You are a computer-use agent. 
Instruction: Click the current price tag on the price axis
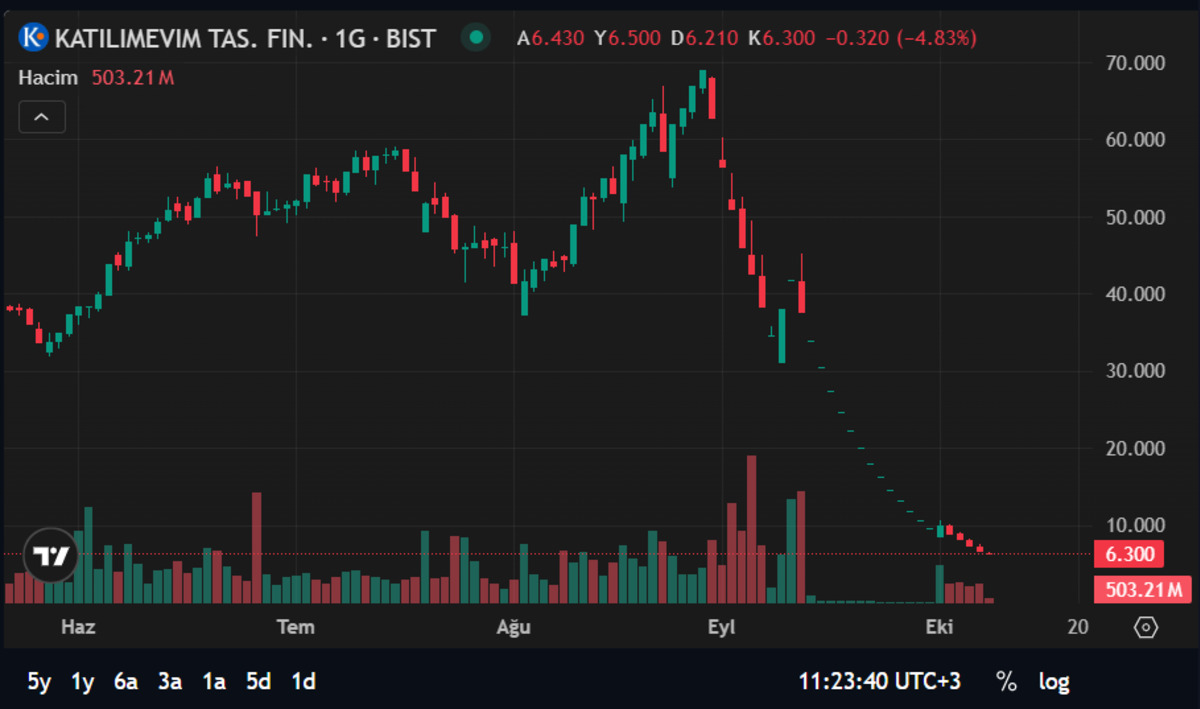(1130, 554)
